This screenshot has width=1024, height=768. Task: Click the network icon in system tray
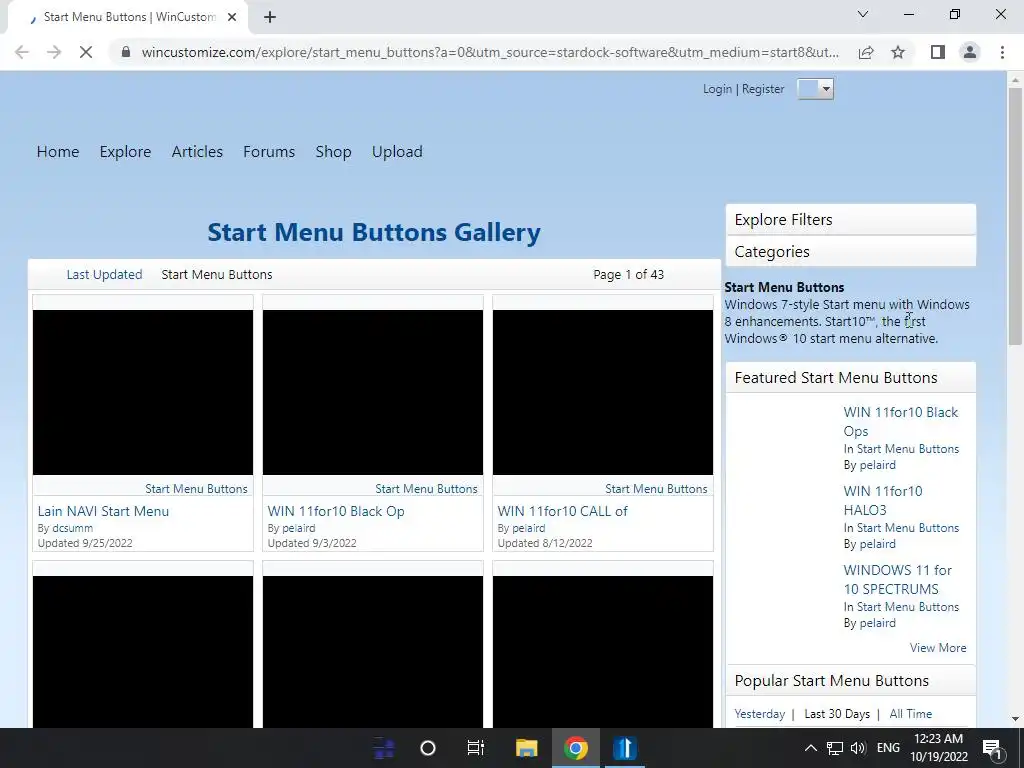pyautogui.click(x=835, y=748)
